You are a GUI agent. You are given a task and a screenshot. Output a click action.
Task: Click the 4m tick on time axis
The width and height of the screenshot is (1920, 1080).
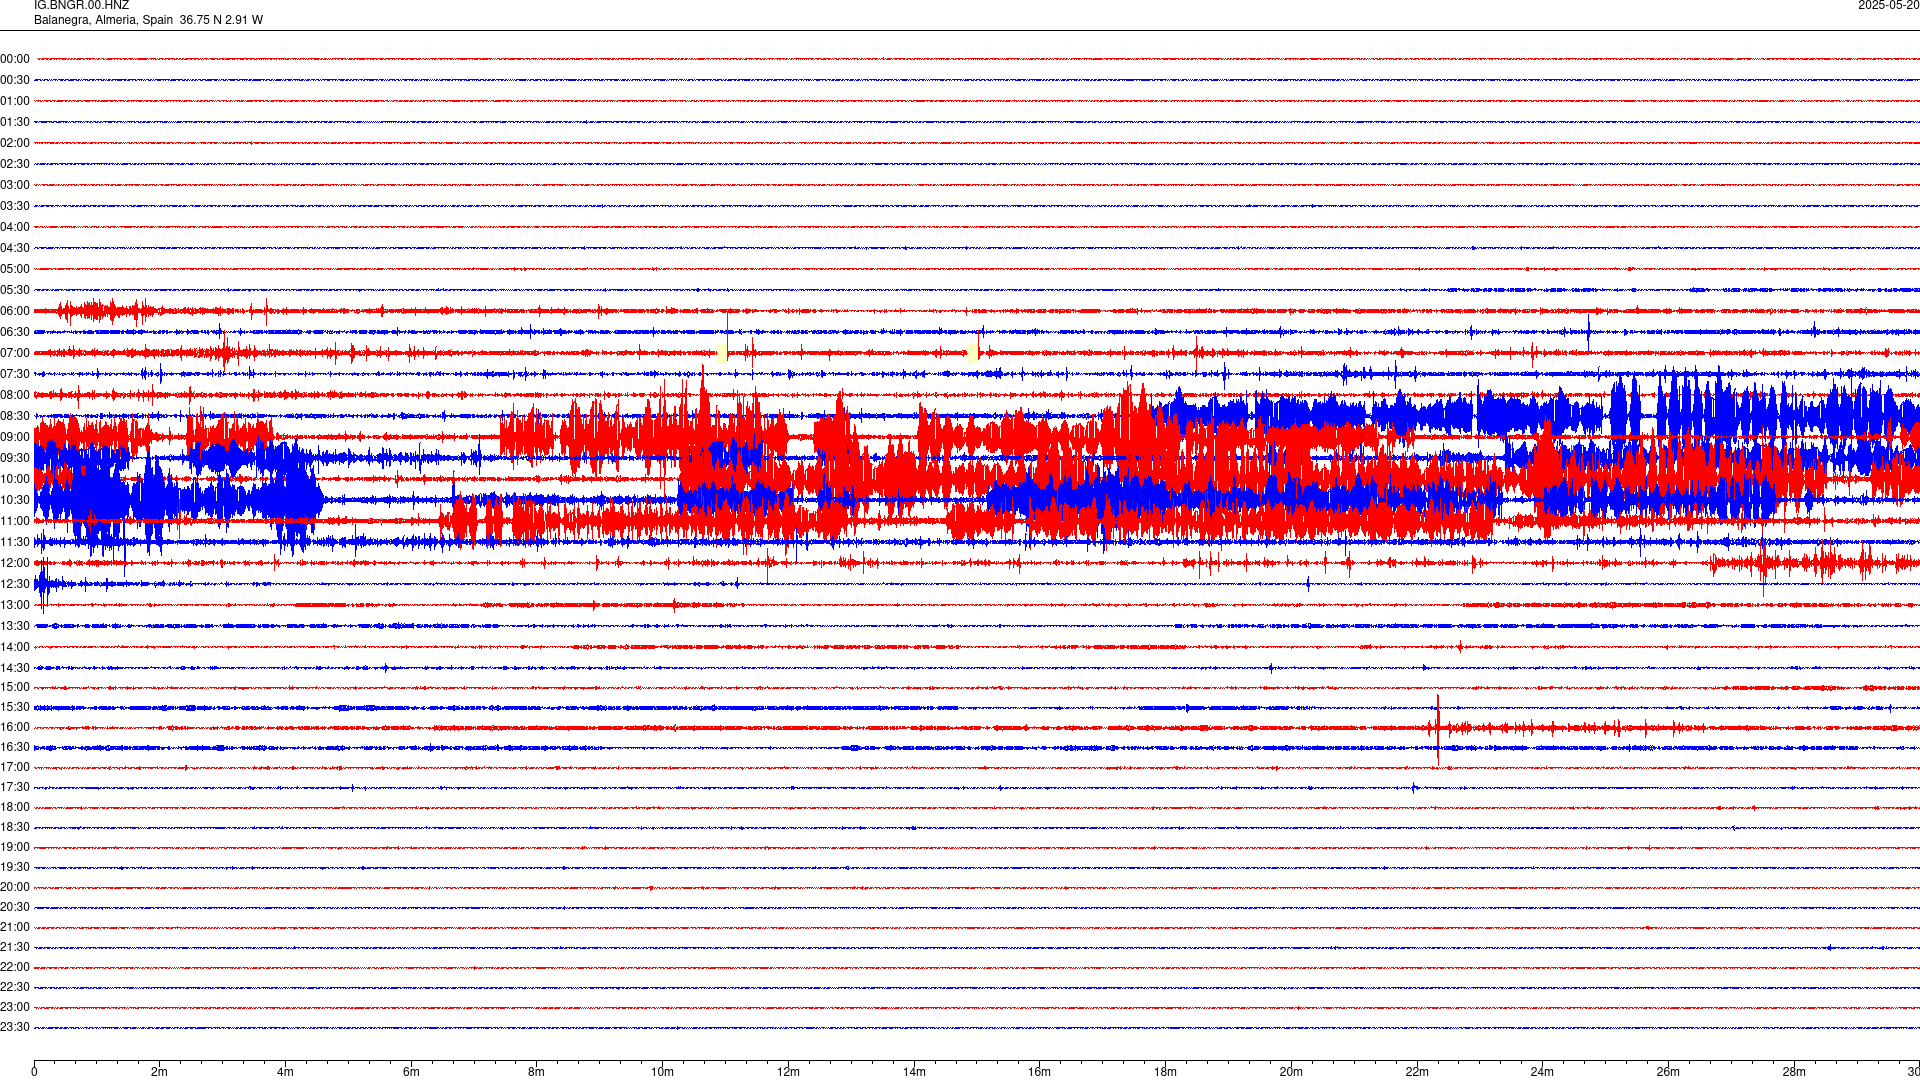coord(285,1072)
